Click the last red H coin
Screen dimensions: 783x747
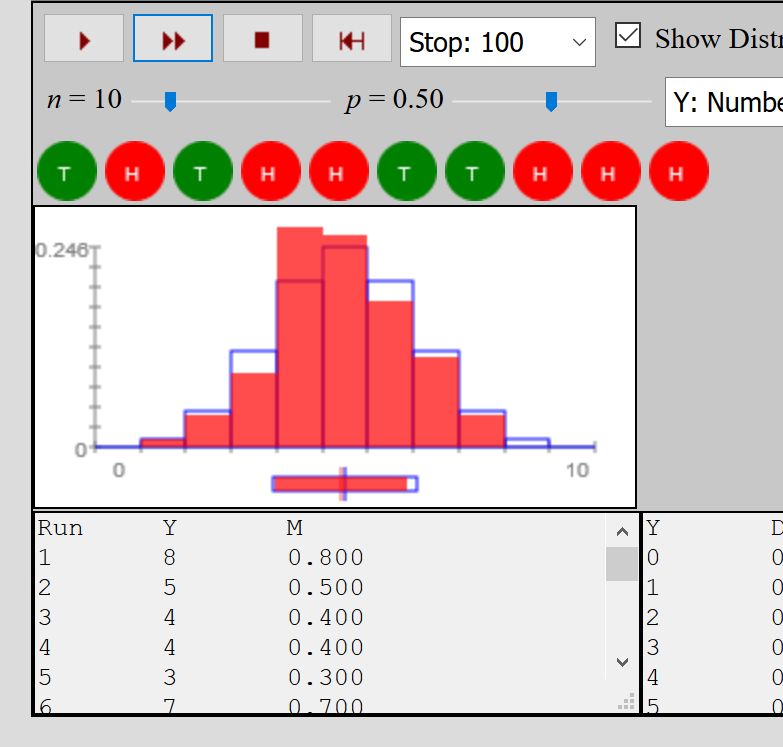tap(679, 171)
